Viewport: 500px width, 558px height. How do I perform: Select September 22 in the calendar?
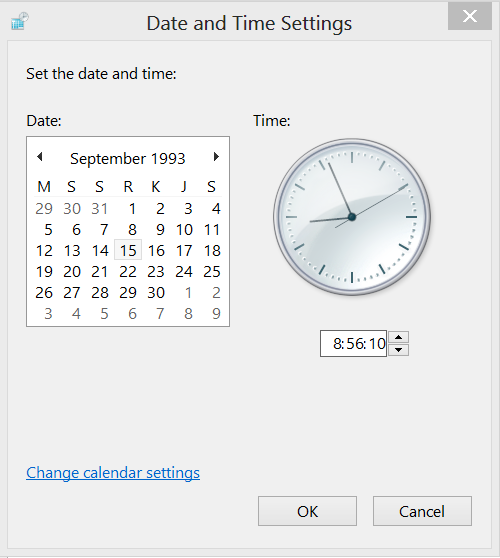tap(128, 272)
